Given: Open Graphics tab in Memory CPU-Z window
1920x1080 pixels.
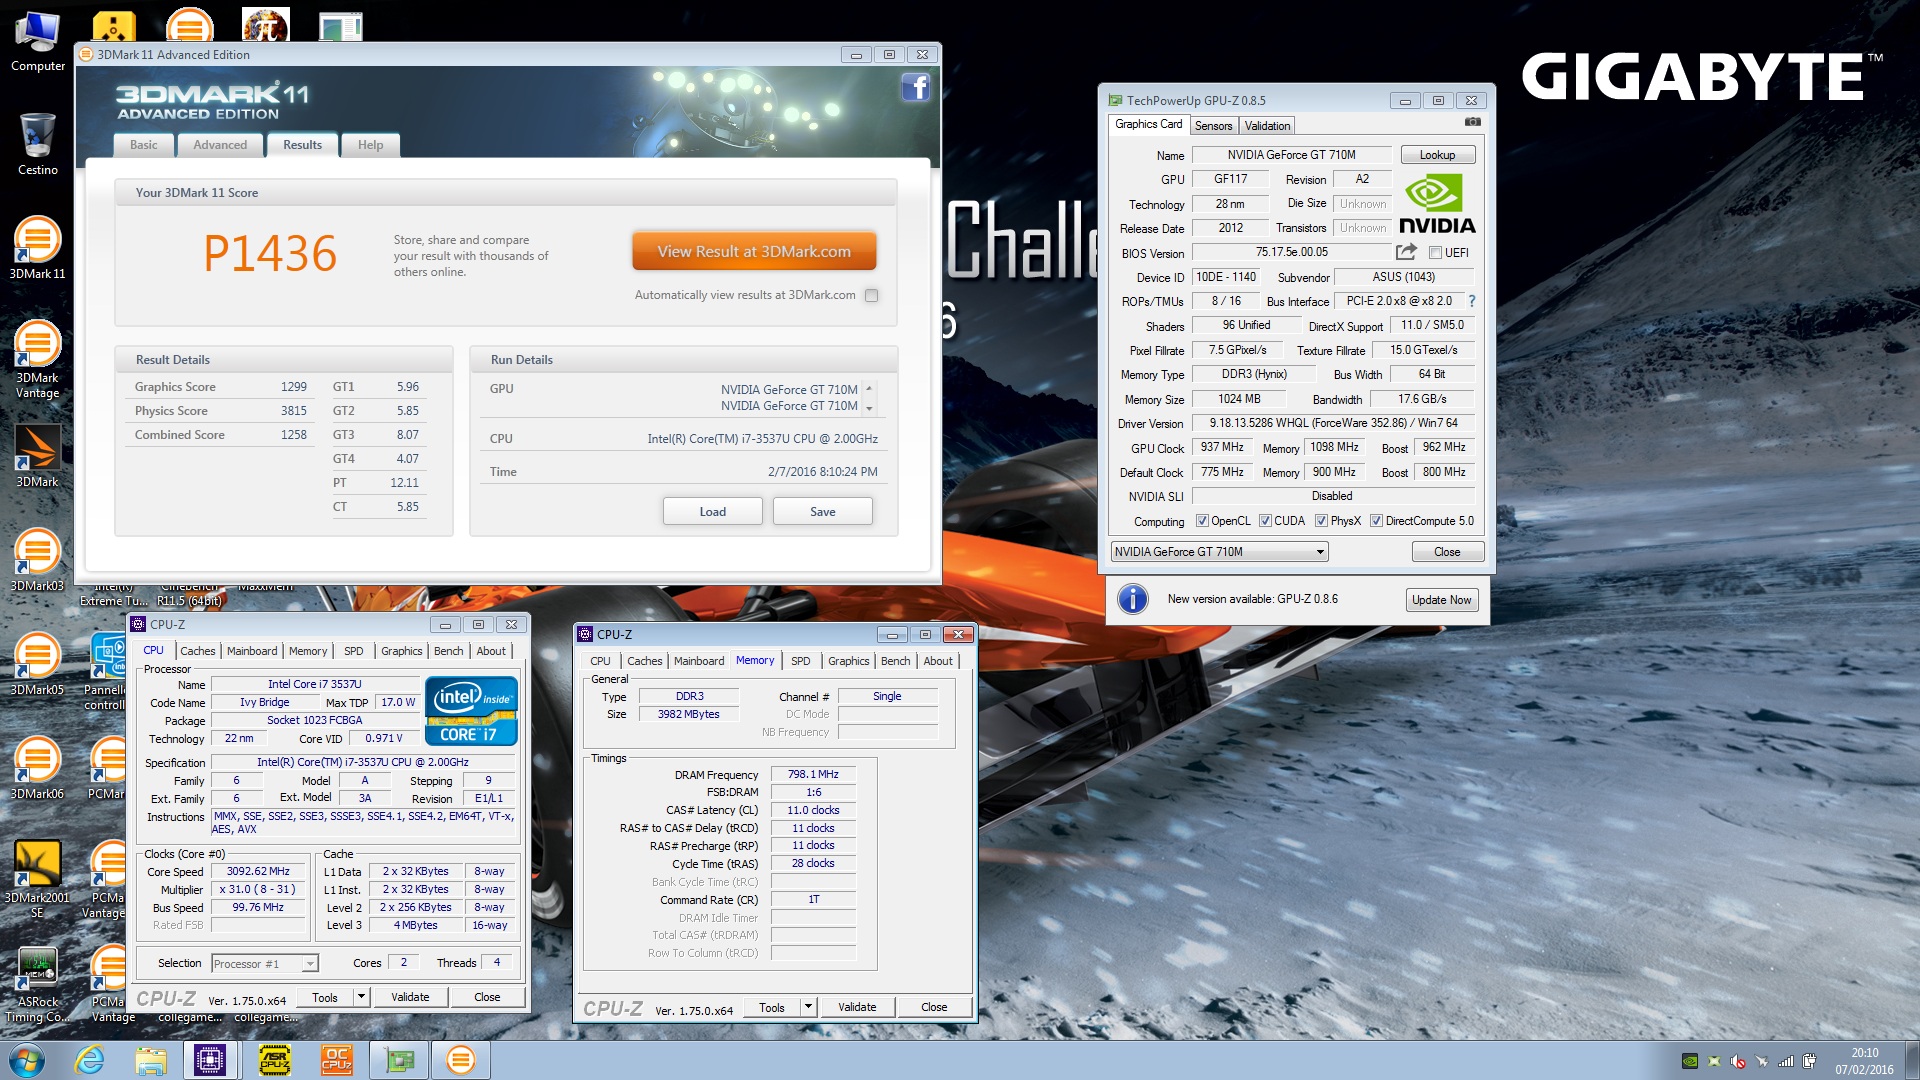Looking at the screenshot, I should coord(849,661).
